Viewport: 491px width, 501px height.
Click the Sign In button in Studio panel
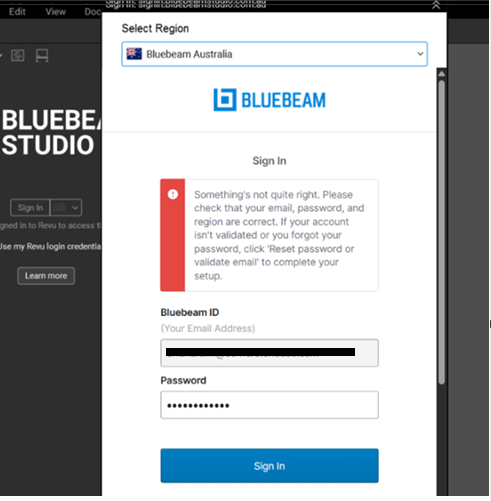(x=30, y=208)
